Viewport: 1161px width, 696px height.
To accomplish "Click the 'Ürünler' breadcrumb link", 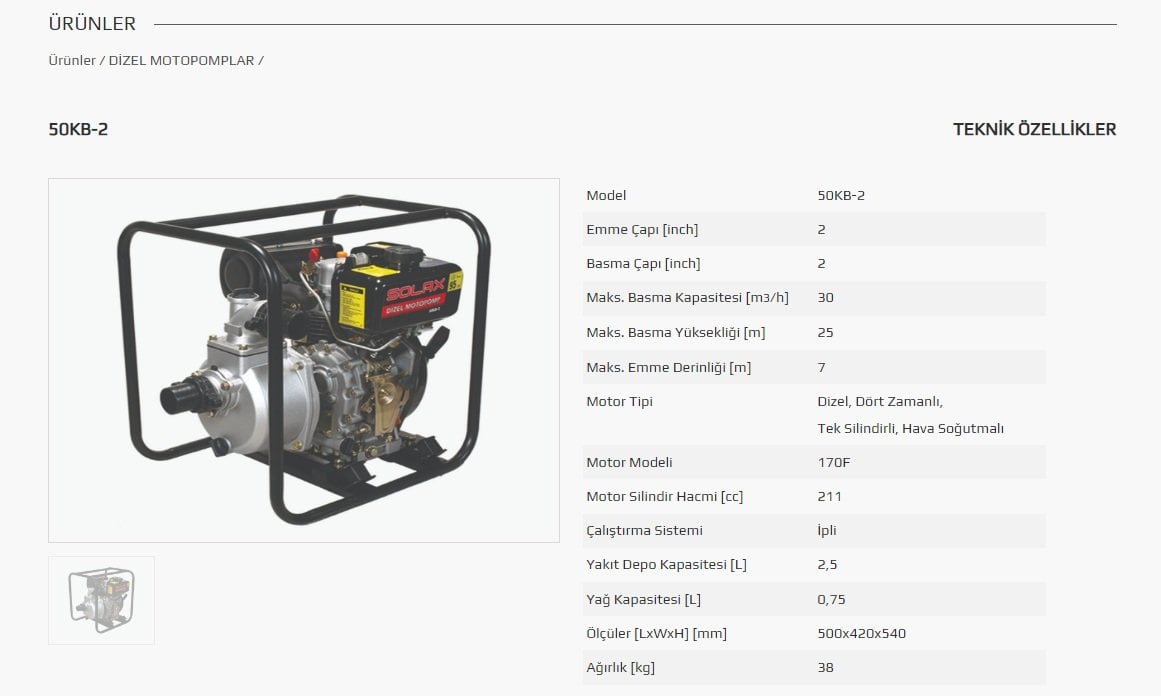I will pyautogui.click(x=71, y=60).
